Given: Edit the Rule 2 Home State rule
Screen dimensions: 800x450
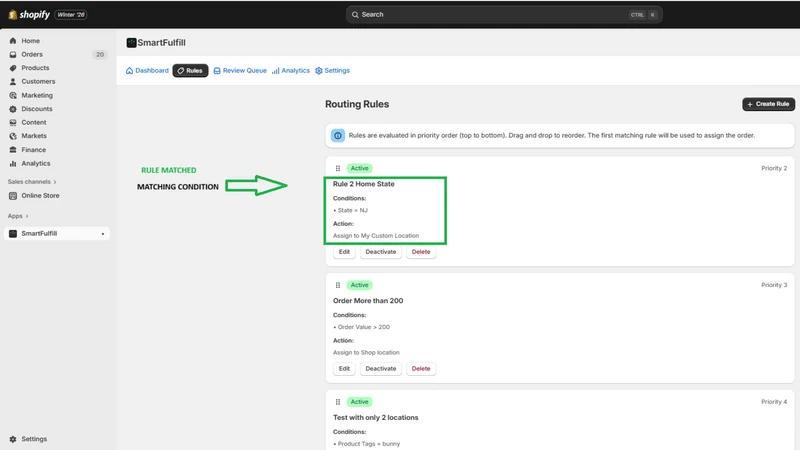Looking at the screenshot, I should tap(344, 252).
